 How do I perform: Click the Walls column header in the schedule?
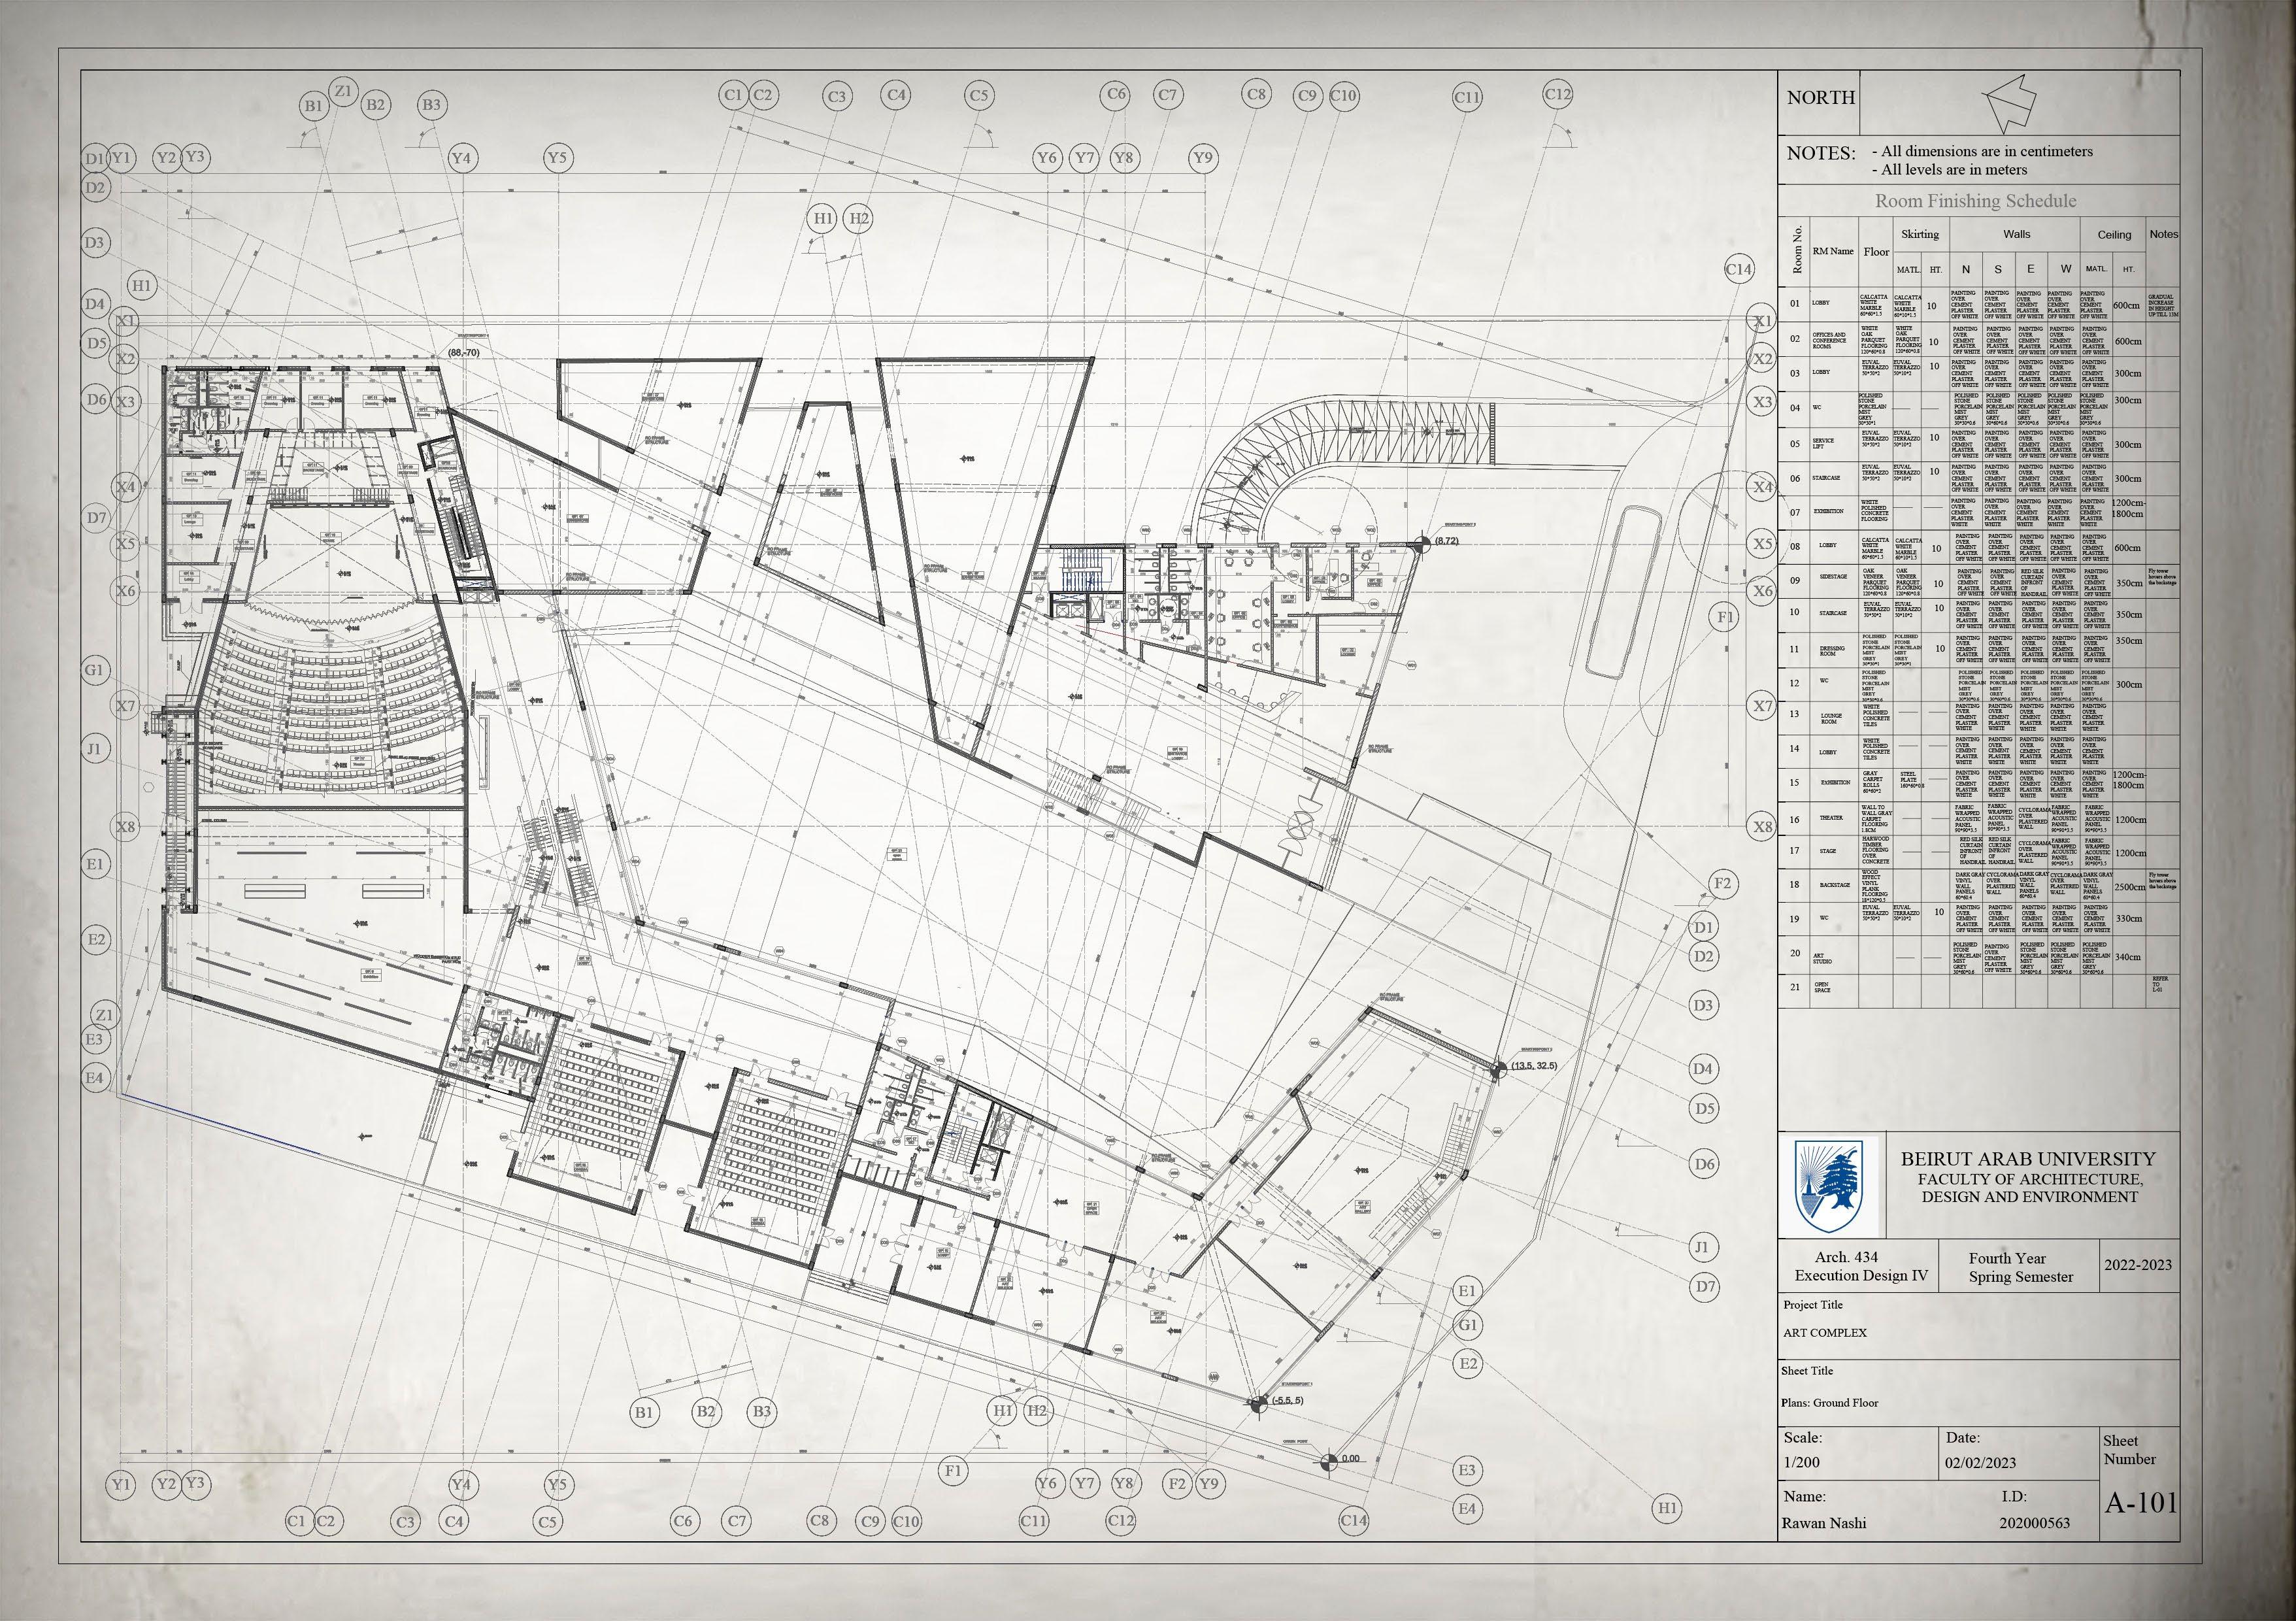click(2016, 234)
